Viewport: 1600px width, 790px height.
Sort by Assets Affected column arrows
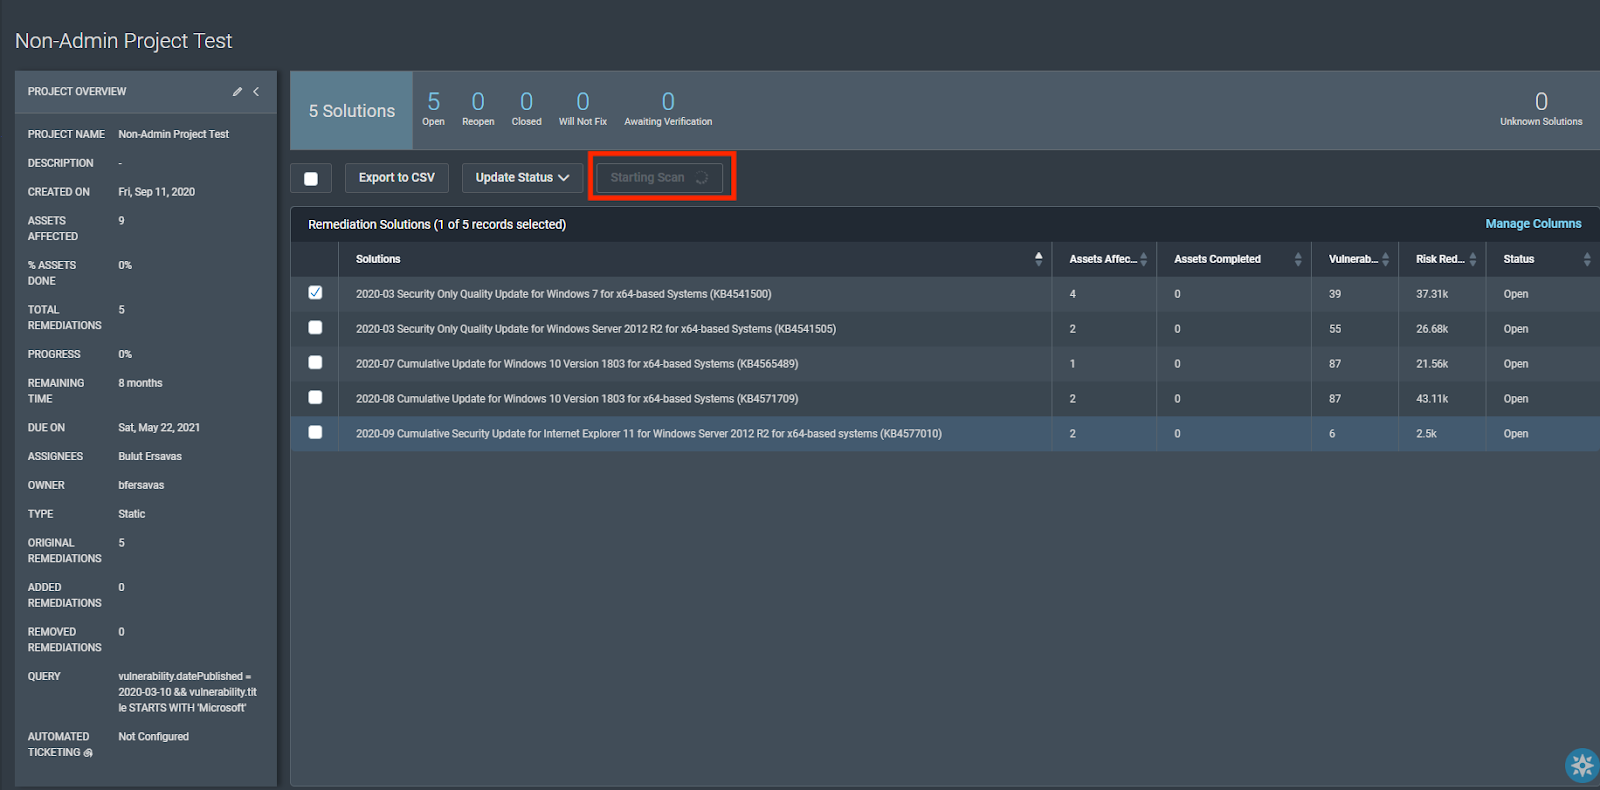coord(1144,259)
